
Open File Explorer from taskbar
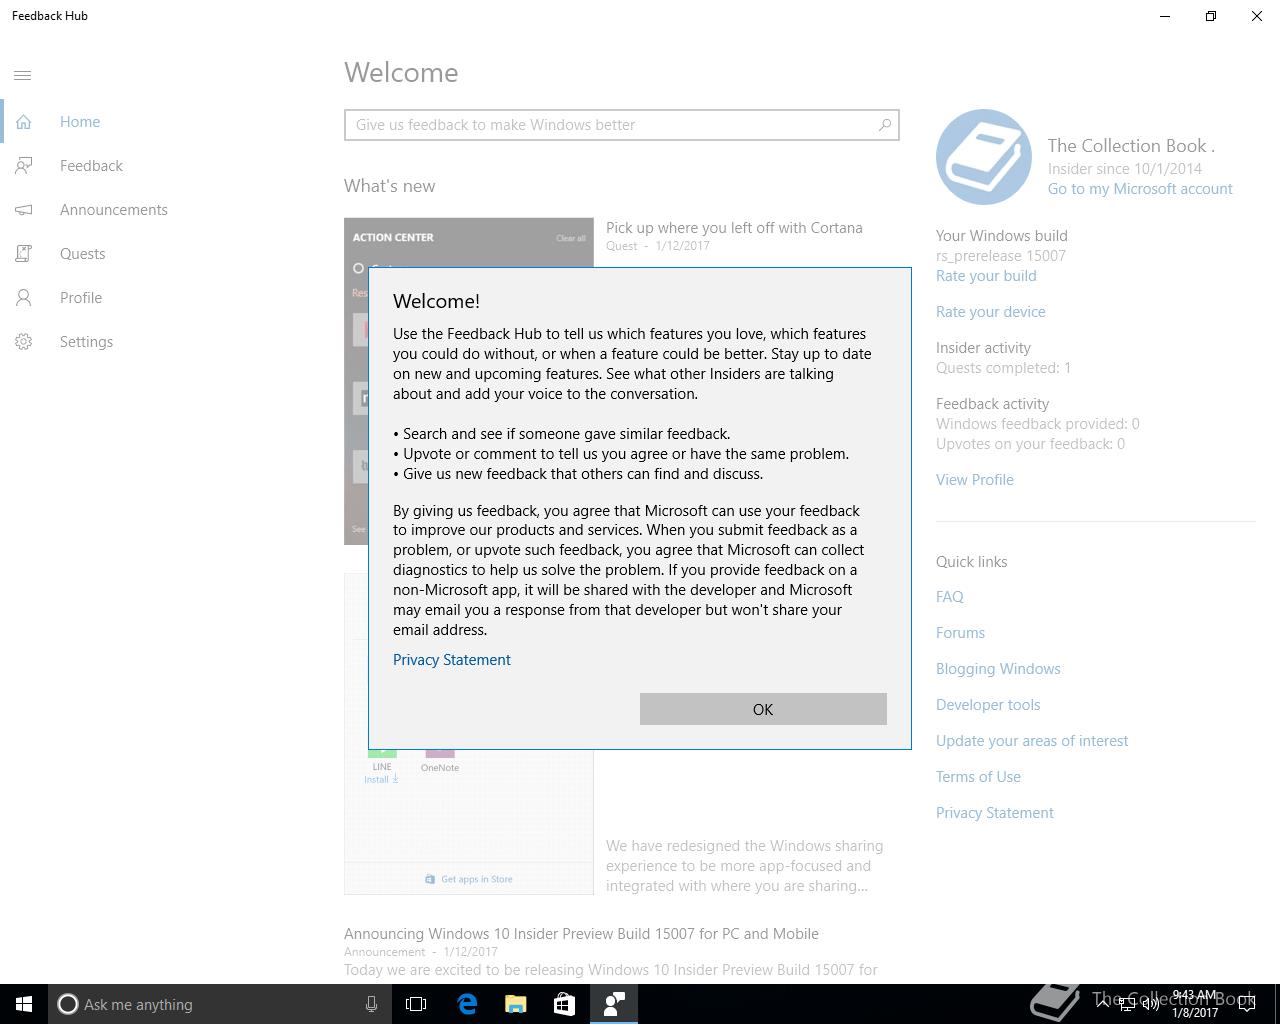pos(516,1004)
